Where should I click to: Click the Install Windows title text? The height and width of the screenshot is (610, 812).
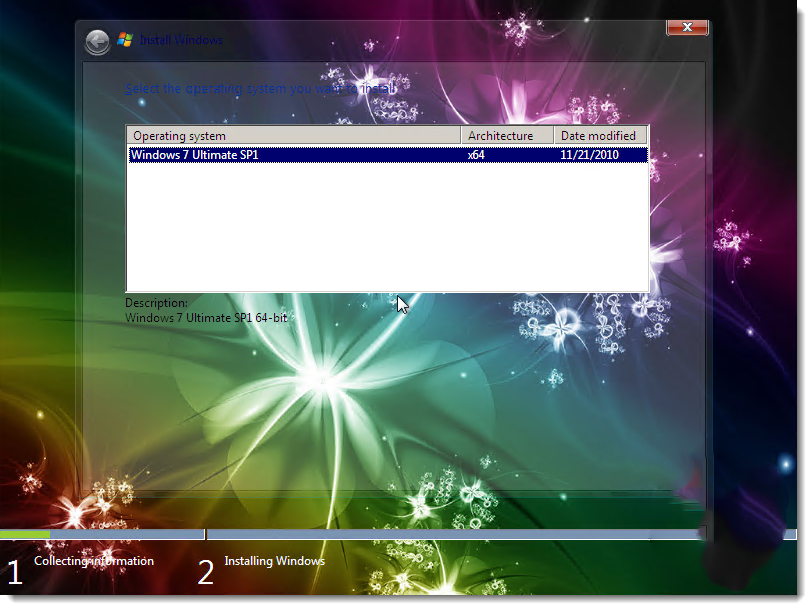point(181,40)
